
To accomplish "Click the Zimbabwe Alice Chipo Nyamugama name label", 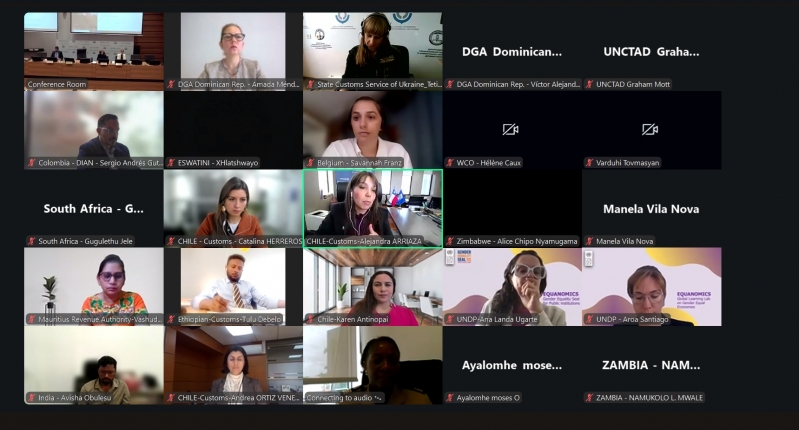I will pyautogui.click(x=517, y=241).
